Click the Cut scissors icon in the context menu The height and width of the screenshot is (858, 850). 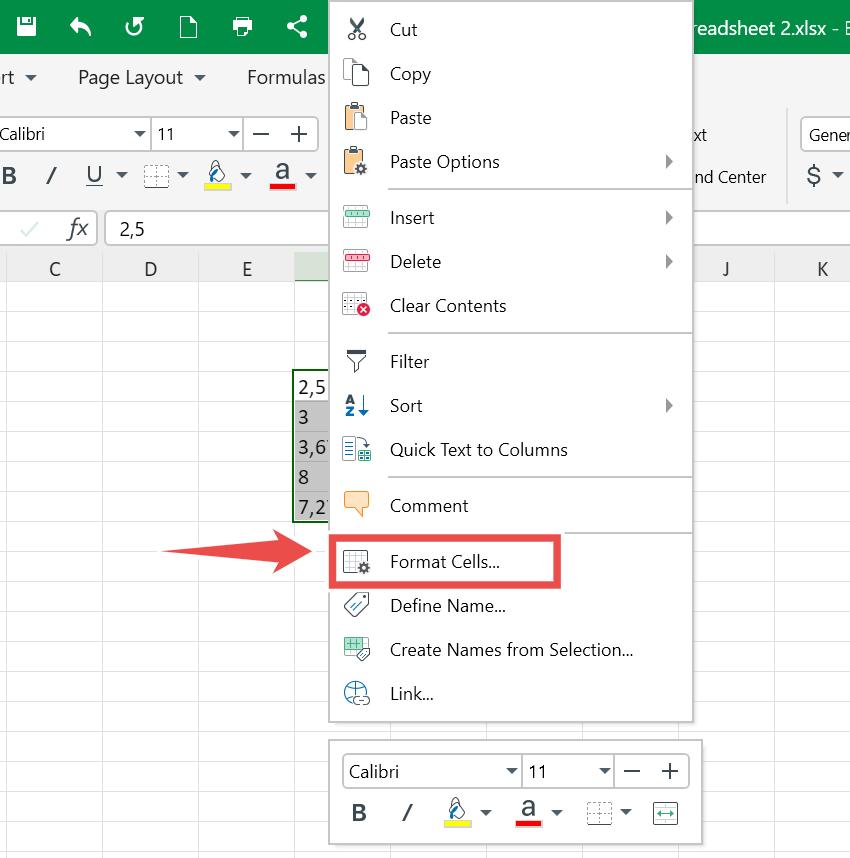pos(356,30)
